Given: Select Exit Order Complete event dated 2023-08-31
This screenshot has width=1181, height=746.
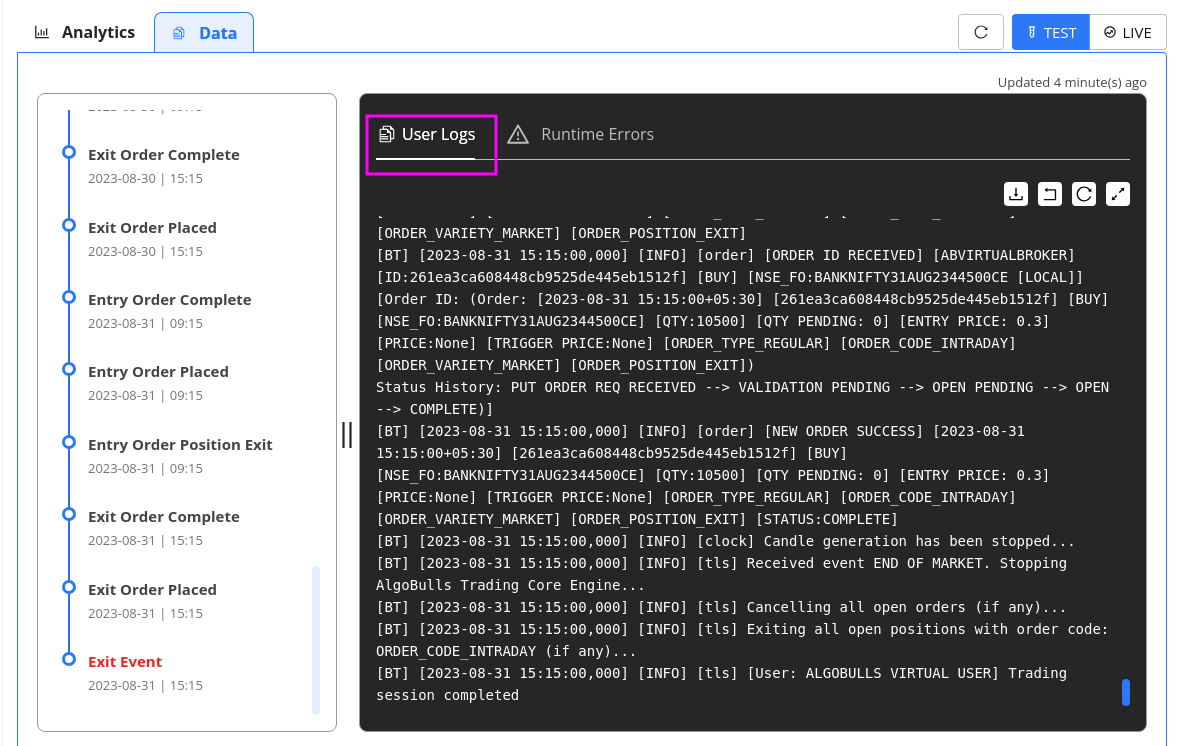Looking at the screenshot, I should (163, 528).
